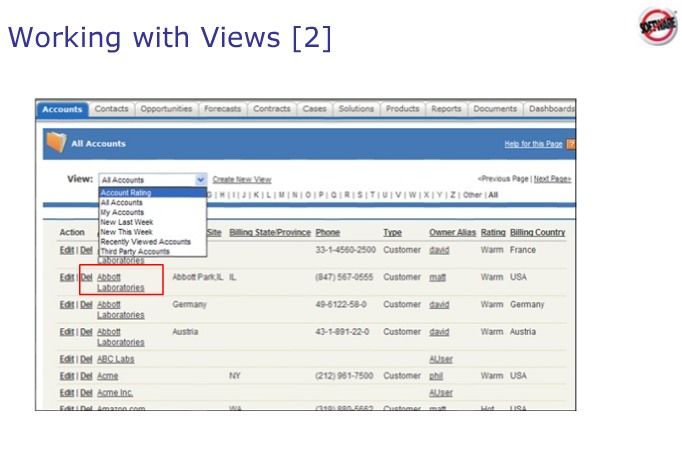
Task: Open the View dropdown arrow
Action: [201, 180]
